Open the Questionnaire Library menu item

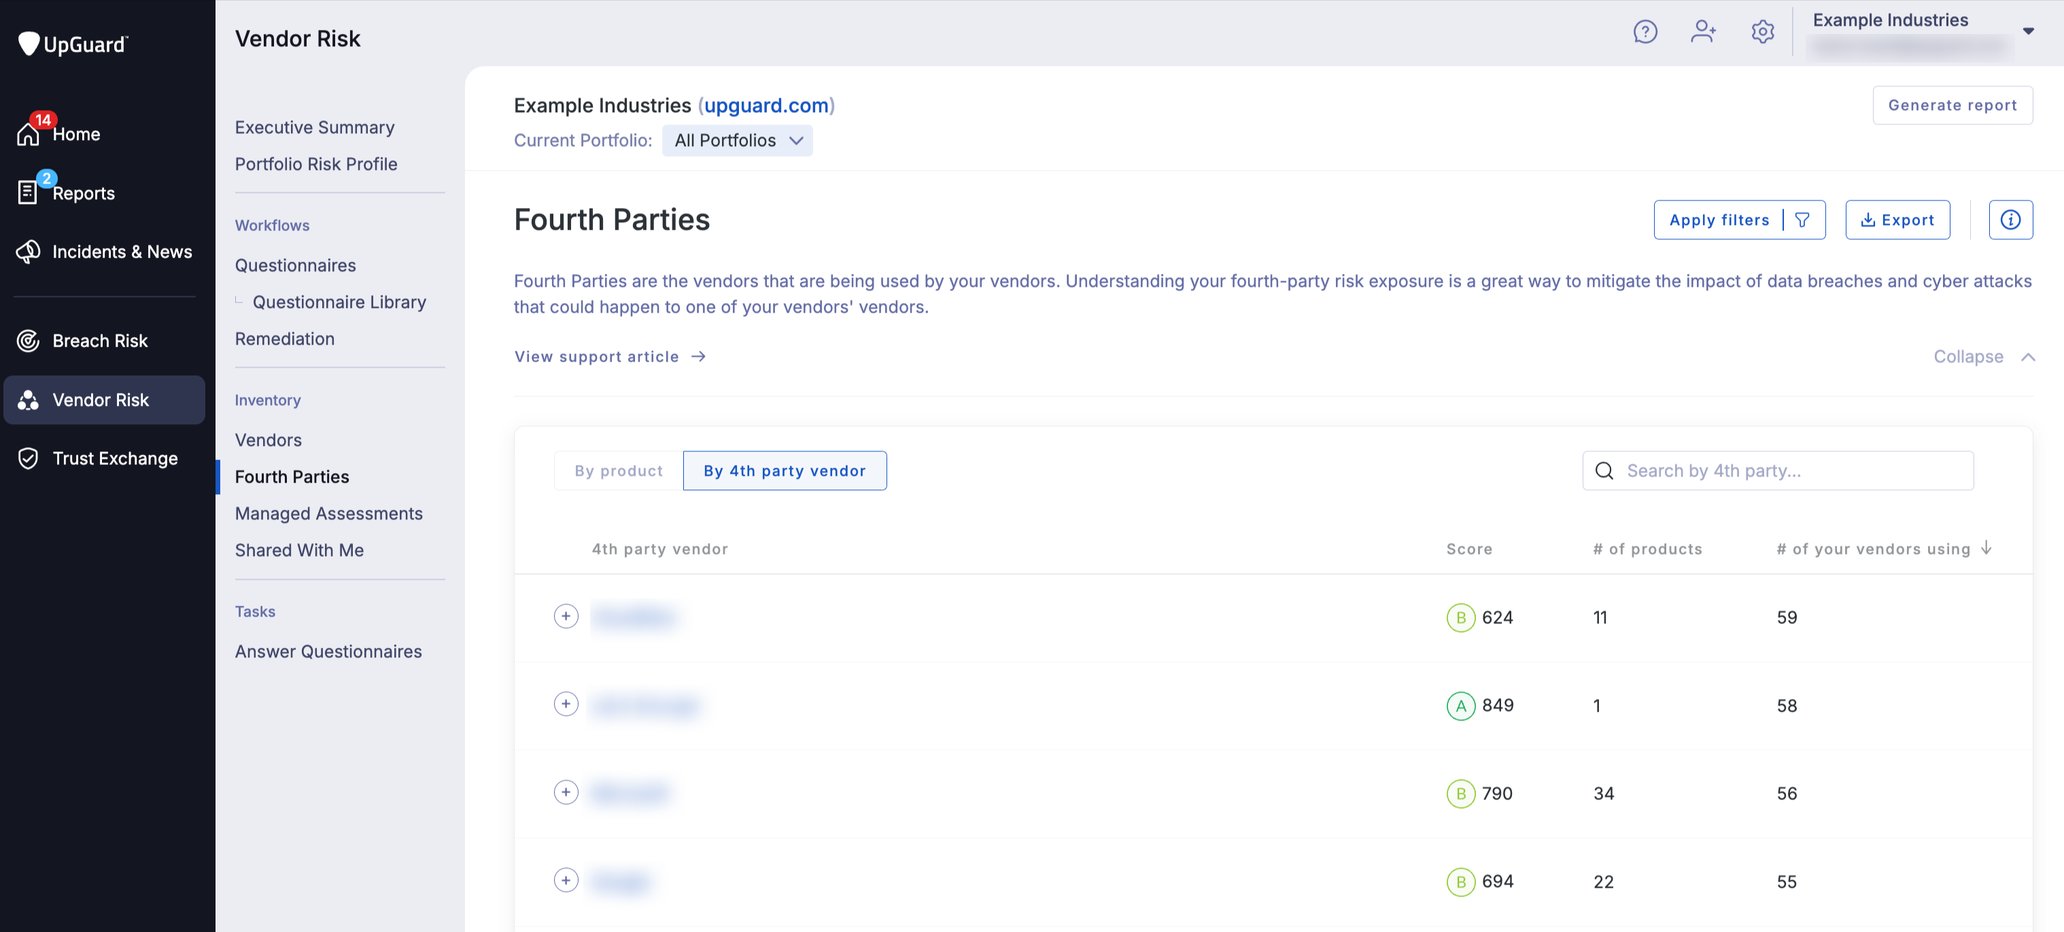340,301
